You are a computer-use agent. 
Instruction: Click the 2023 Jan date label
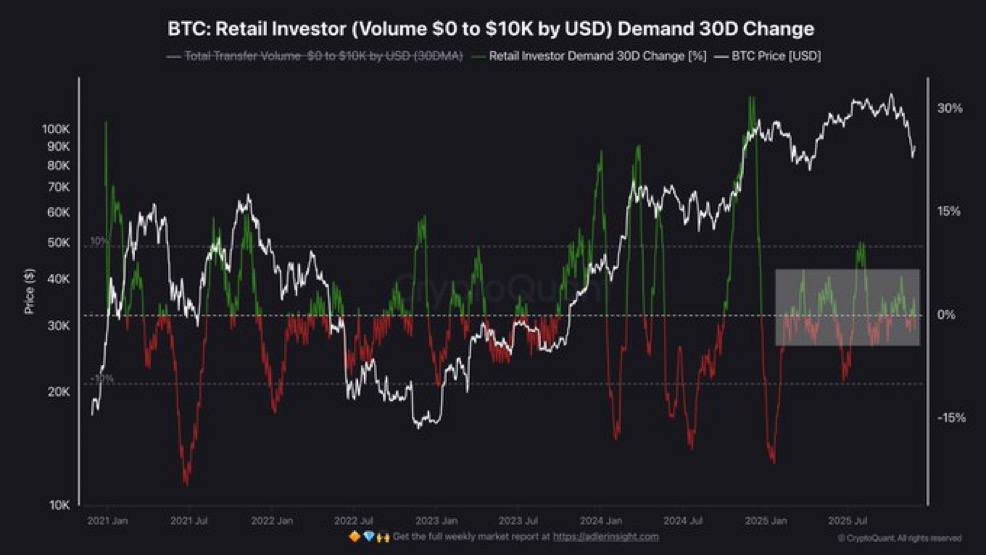pyautogui.click(x=436, y=520)
